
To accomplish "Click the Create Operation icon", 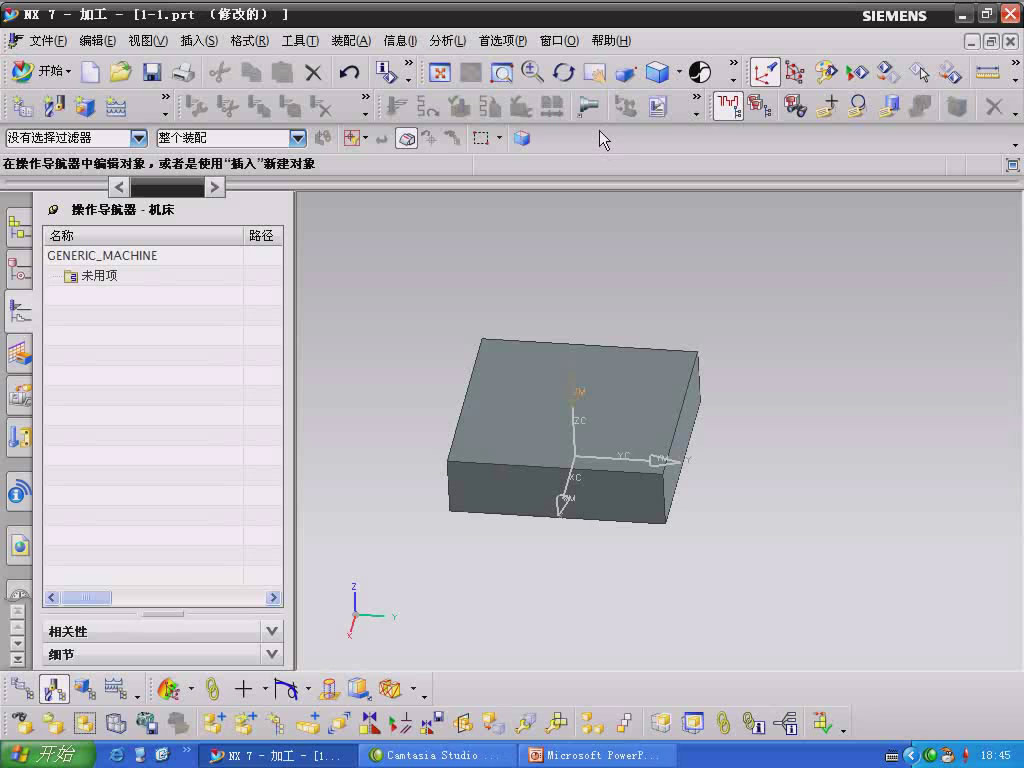I will [x=116, y=106].
